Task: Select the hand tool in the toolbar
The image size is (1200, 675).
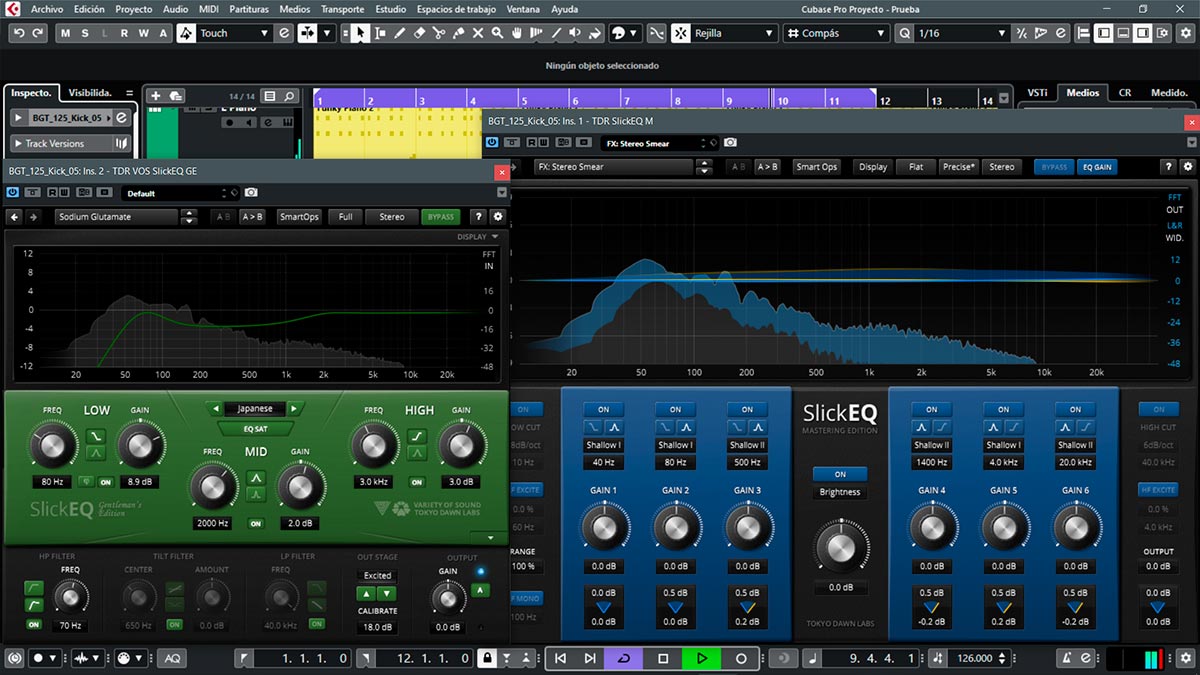Action: click(x=517, y=33)
